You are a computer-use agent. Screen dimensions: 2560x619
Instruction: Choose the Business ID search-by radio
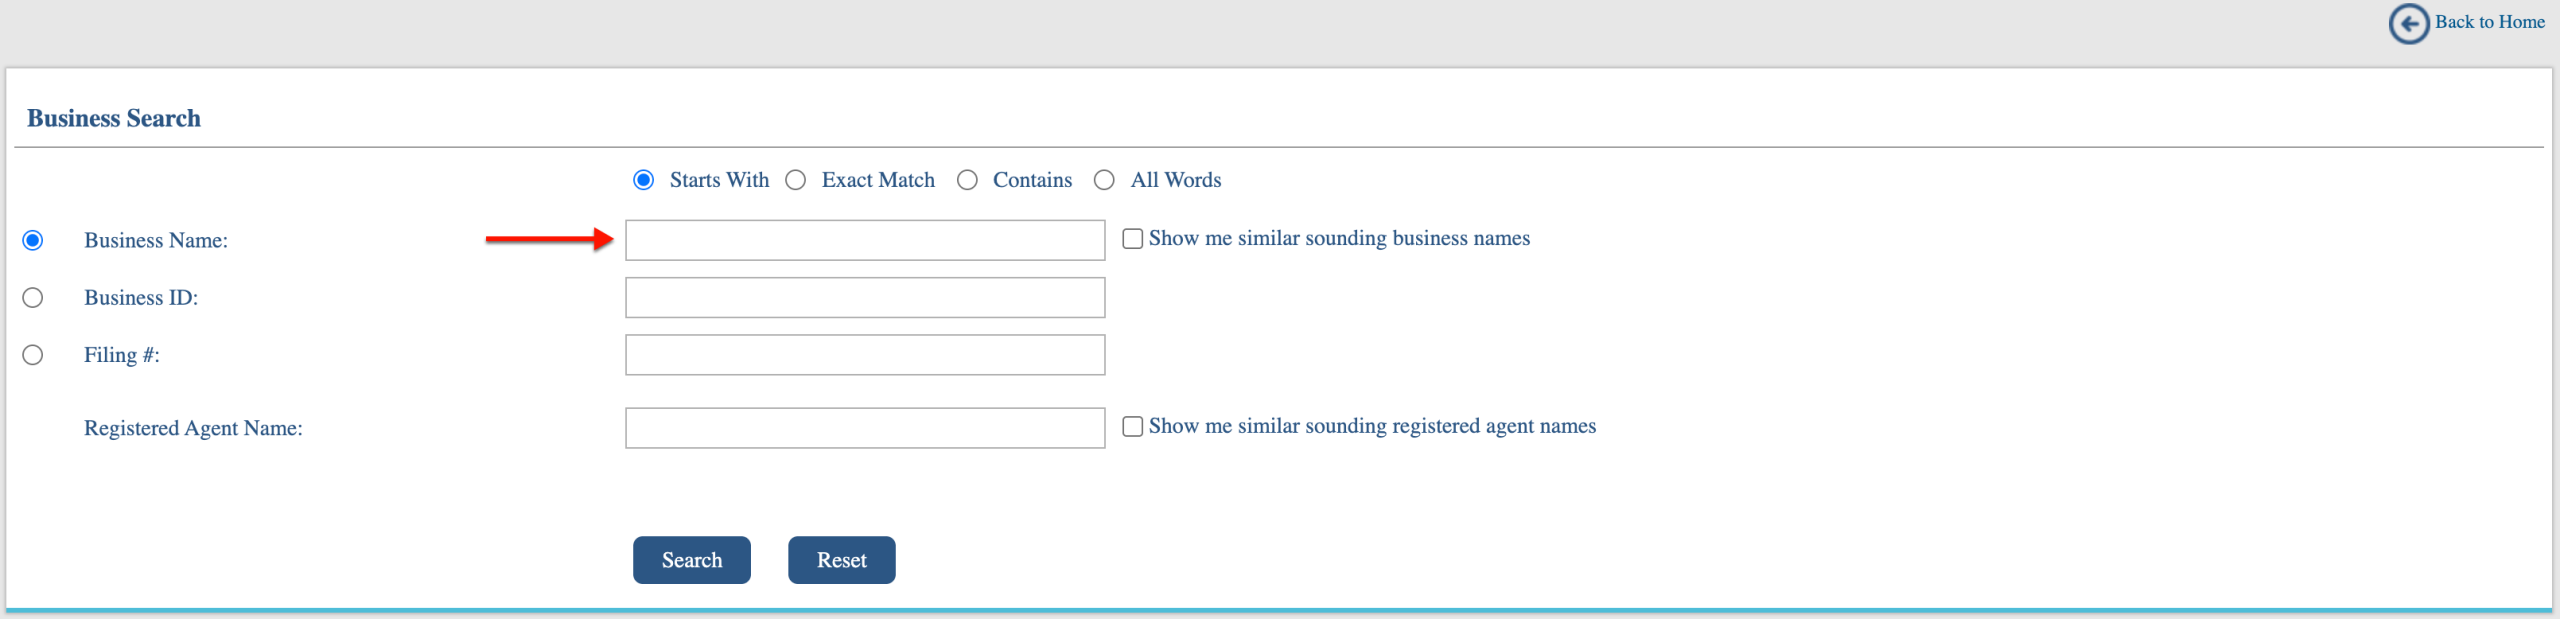coord(33,298)
